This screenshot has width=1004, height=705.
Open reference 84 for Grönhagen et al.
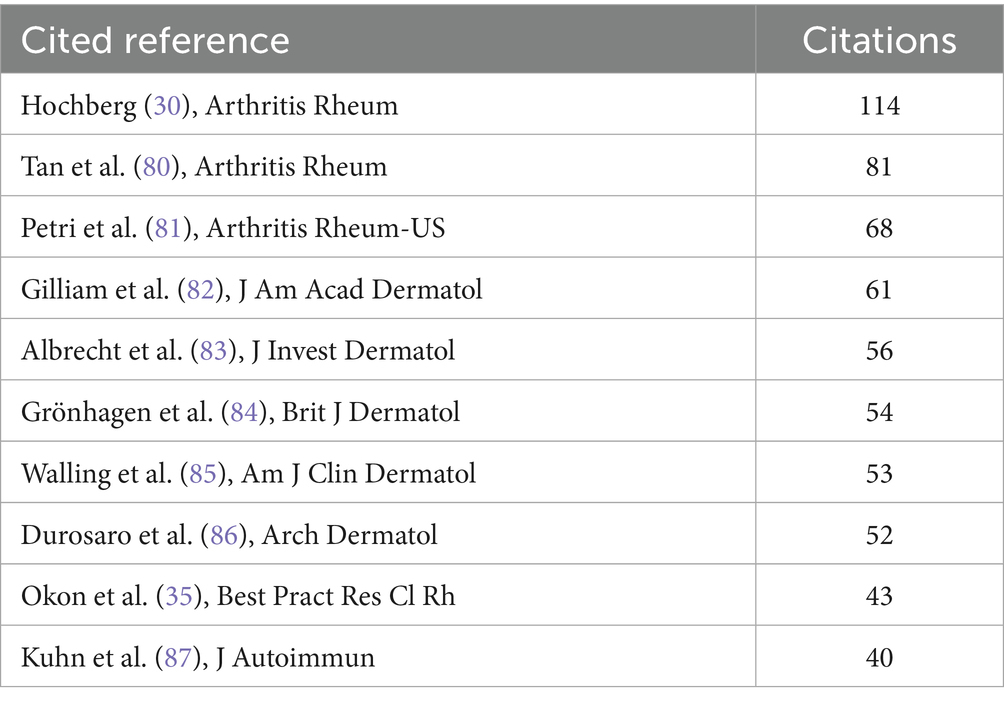(x=244, y=412)
